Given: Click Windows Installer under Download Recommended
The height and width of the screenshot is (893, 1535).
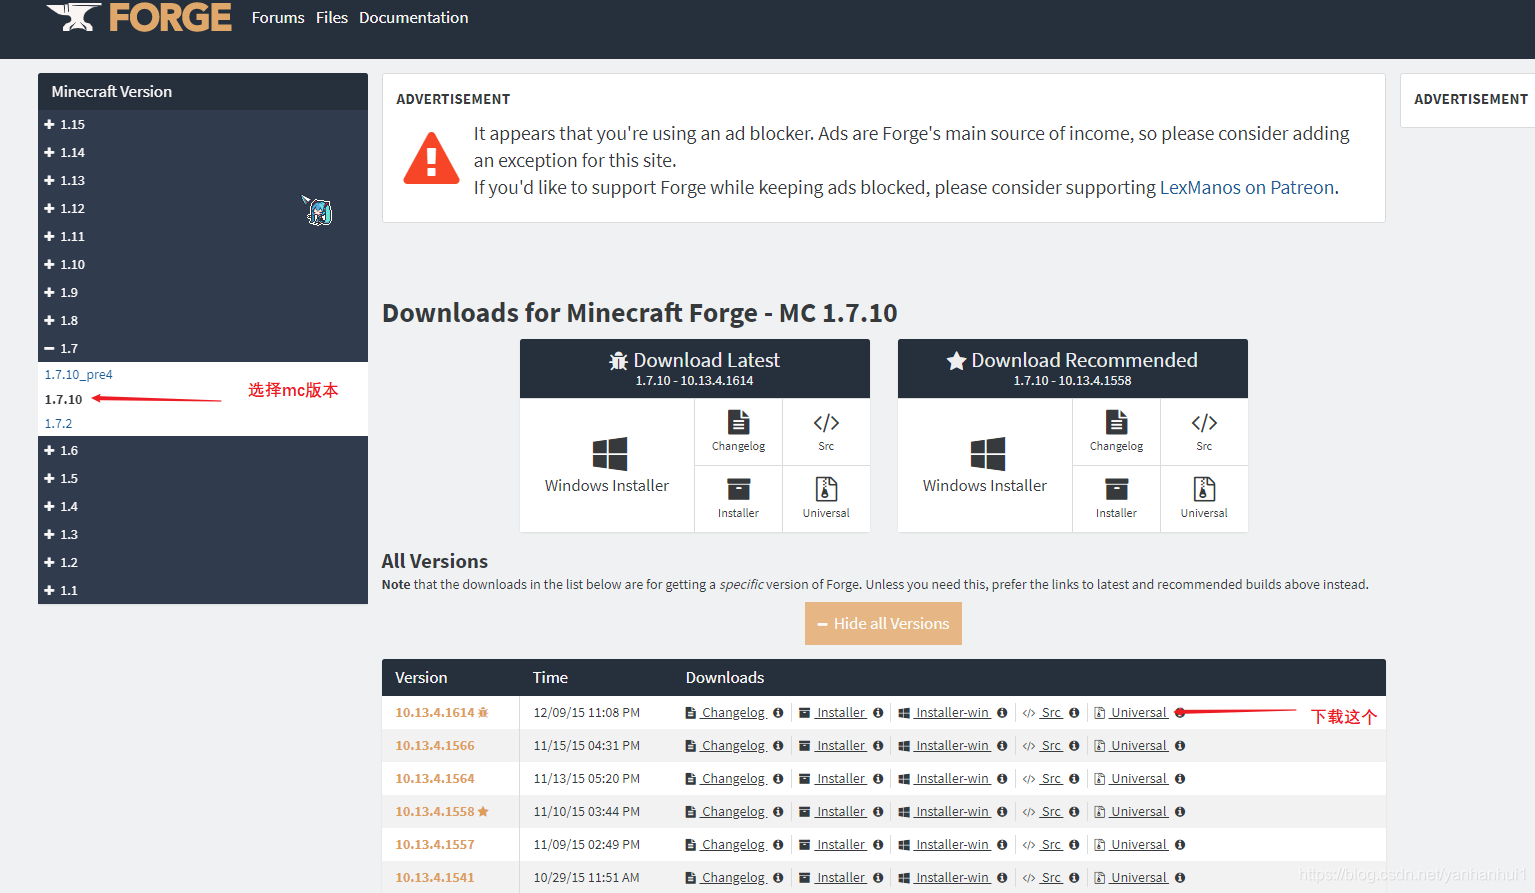Looking at the screenshot, I should click(x=985, y=465).
